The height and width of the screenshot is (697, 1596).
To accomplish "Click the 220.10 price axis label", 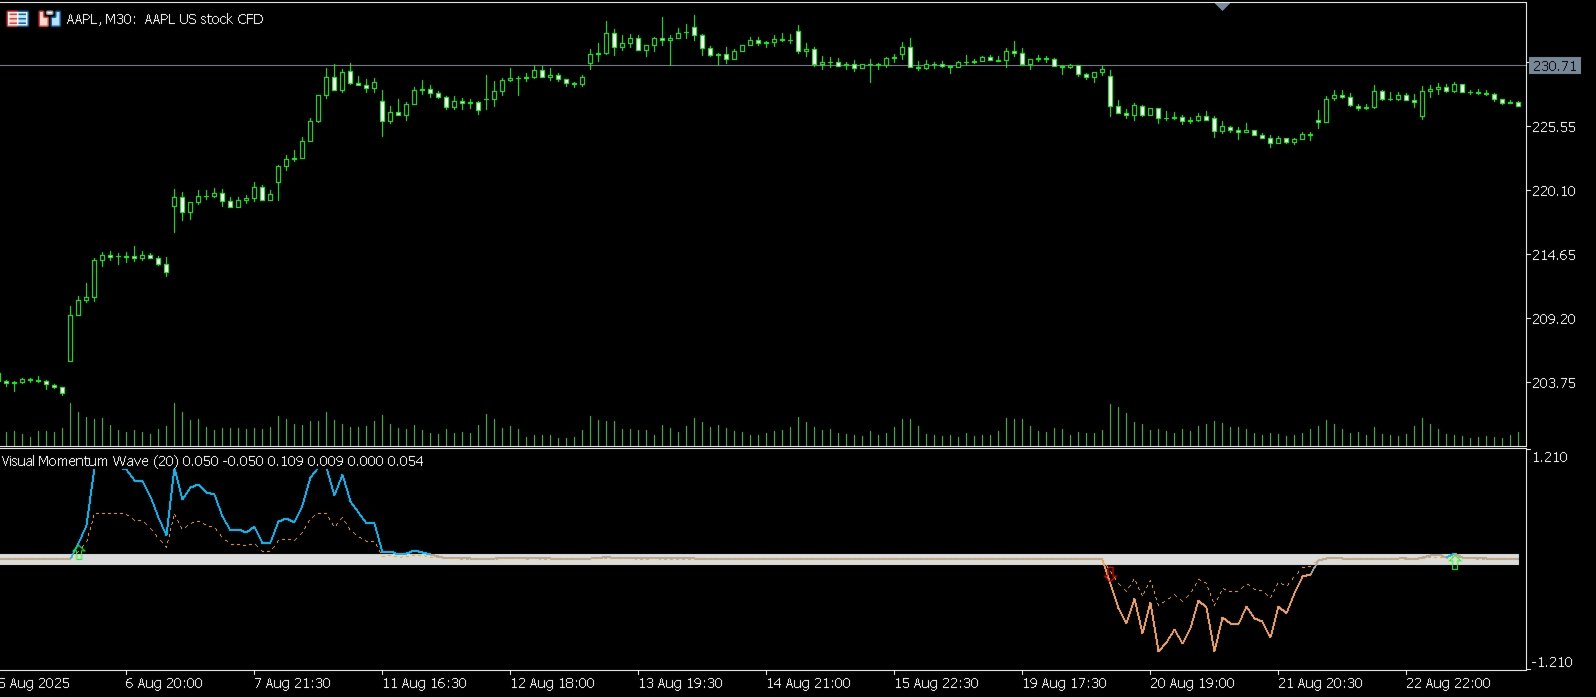I will (x=1555, y=191).
